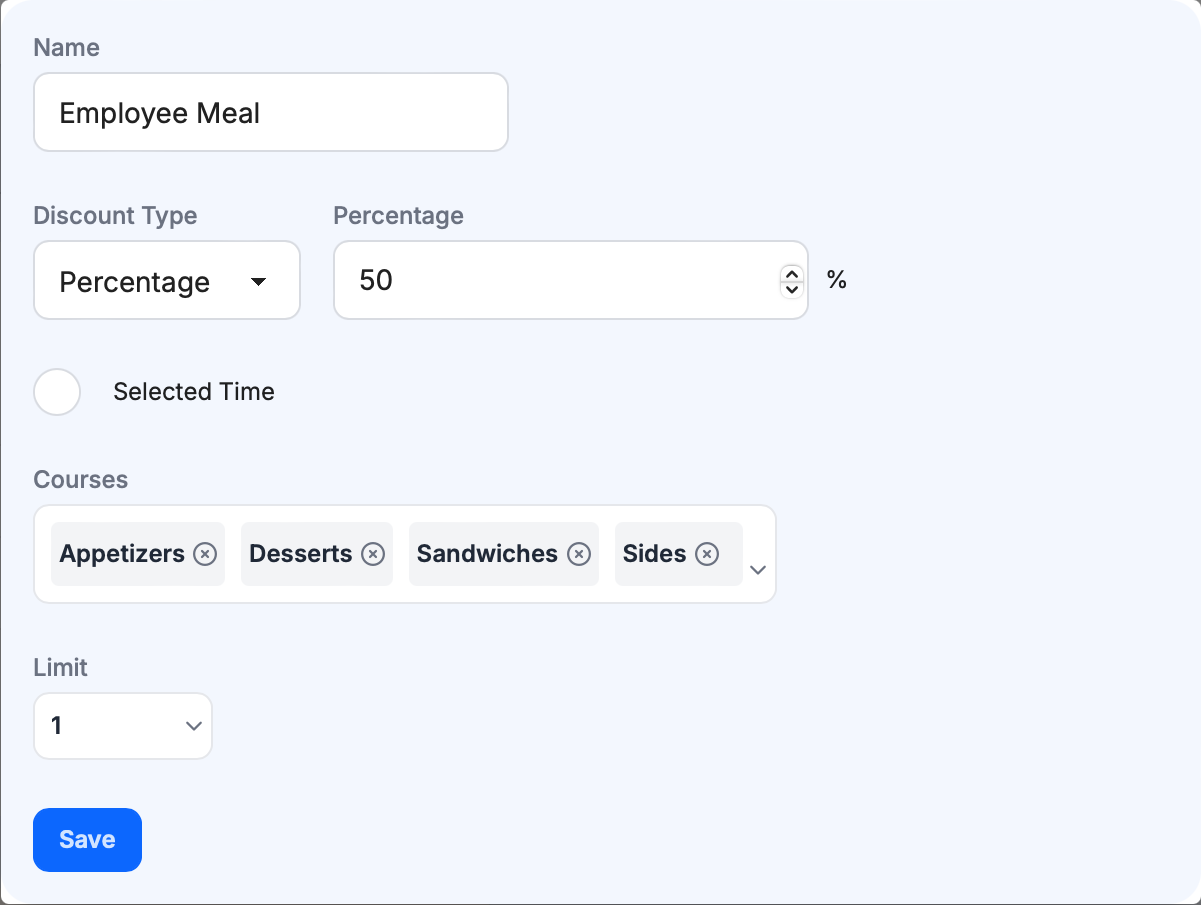1201x905 pixels.
Task: Click the Courses field label
Action: point(81,480)
